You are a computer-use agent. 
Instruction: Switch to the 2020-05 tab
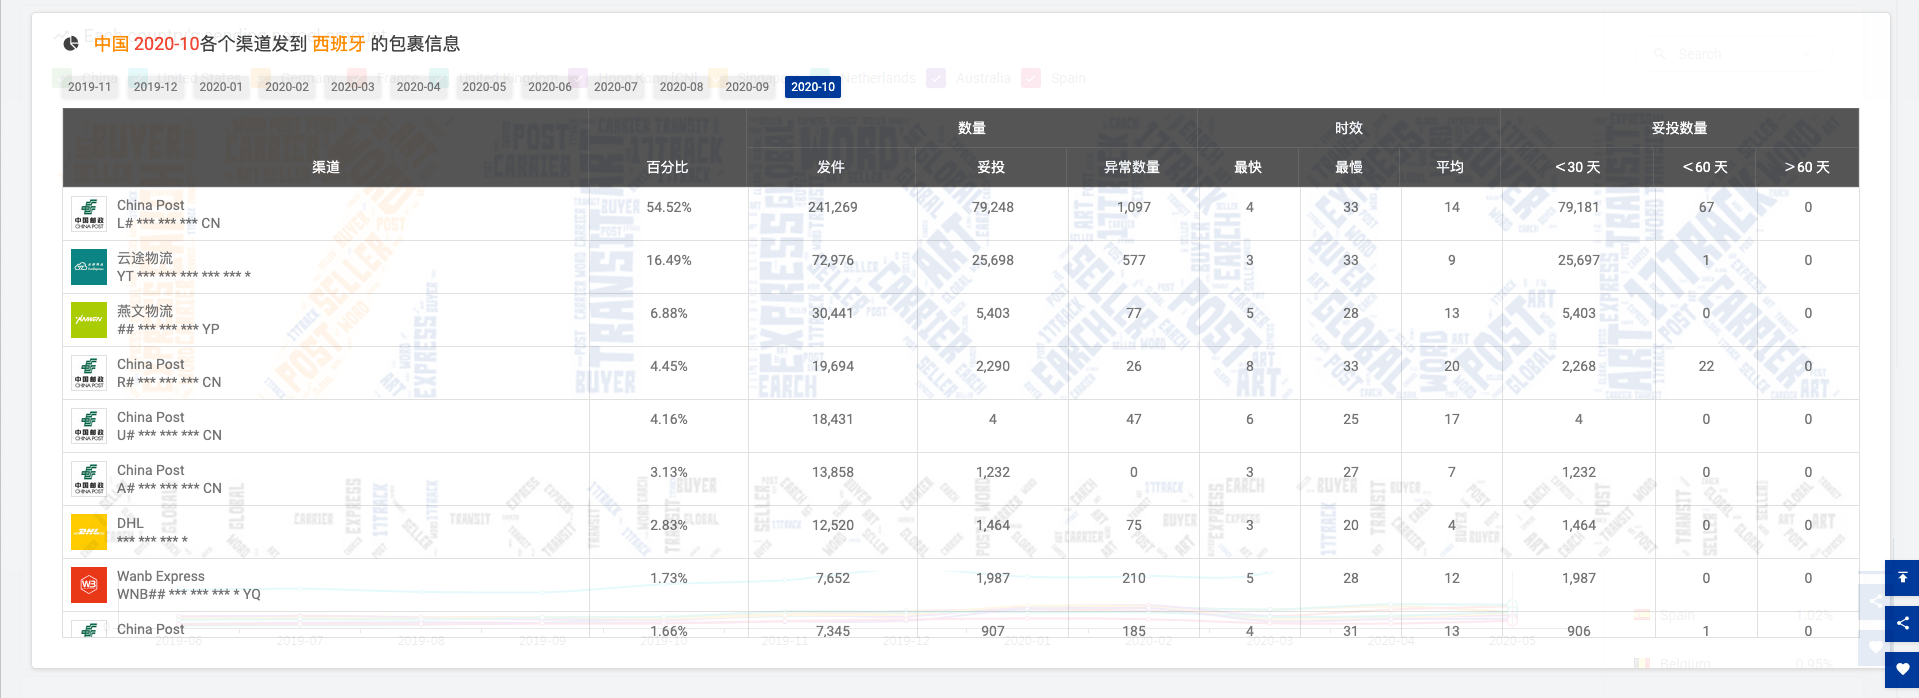484,87
